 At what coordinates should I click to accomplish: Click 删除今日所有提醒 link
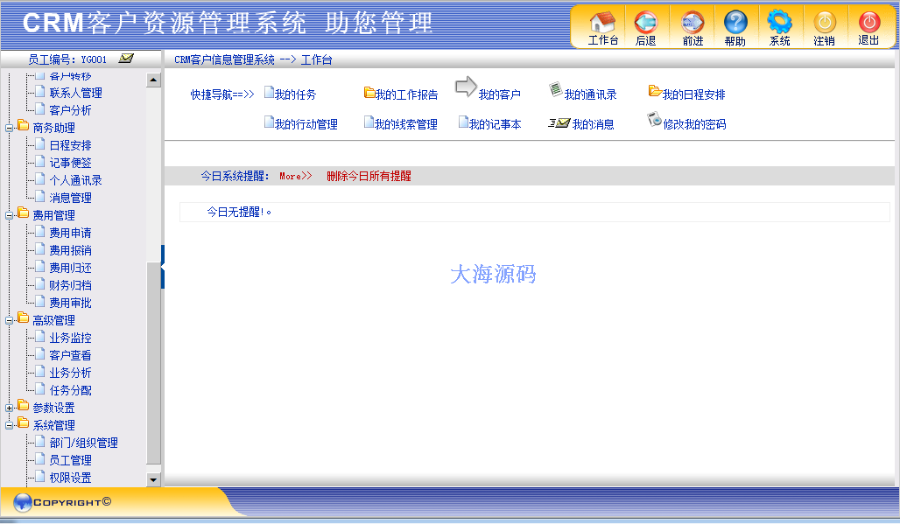368,176
